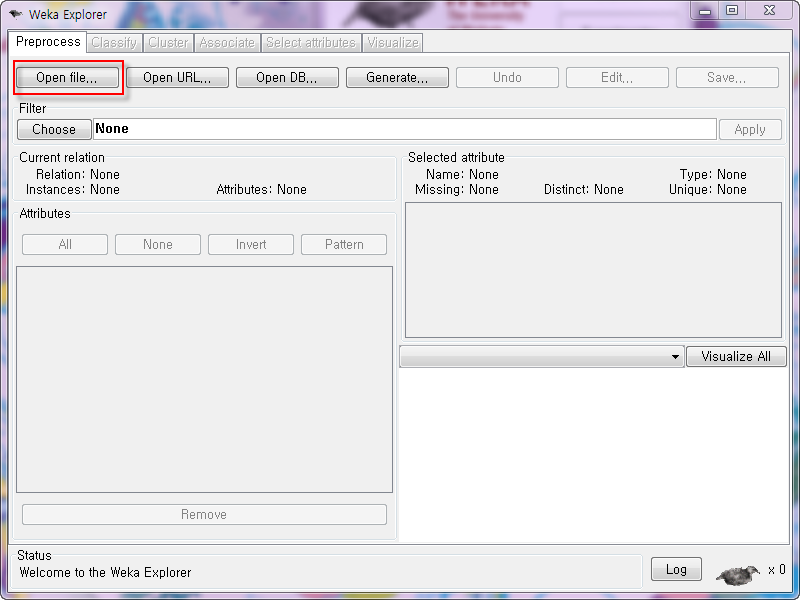Image resolution: width=800 pixels, height=600 pixels.
Task: Click the Open file... button
Action: 67,78
